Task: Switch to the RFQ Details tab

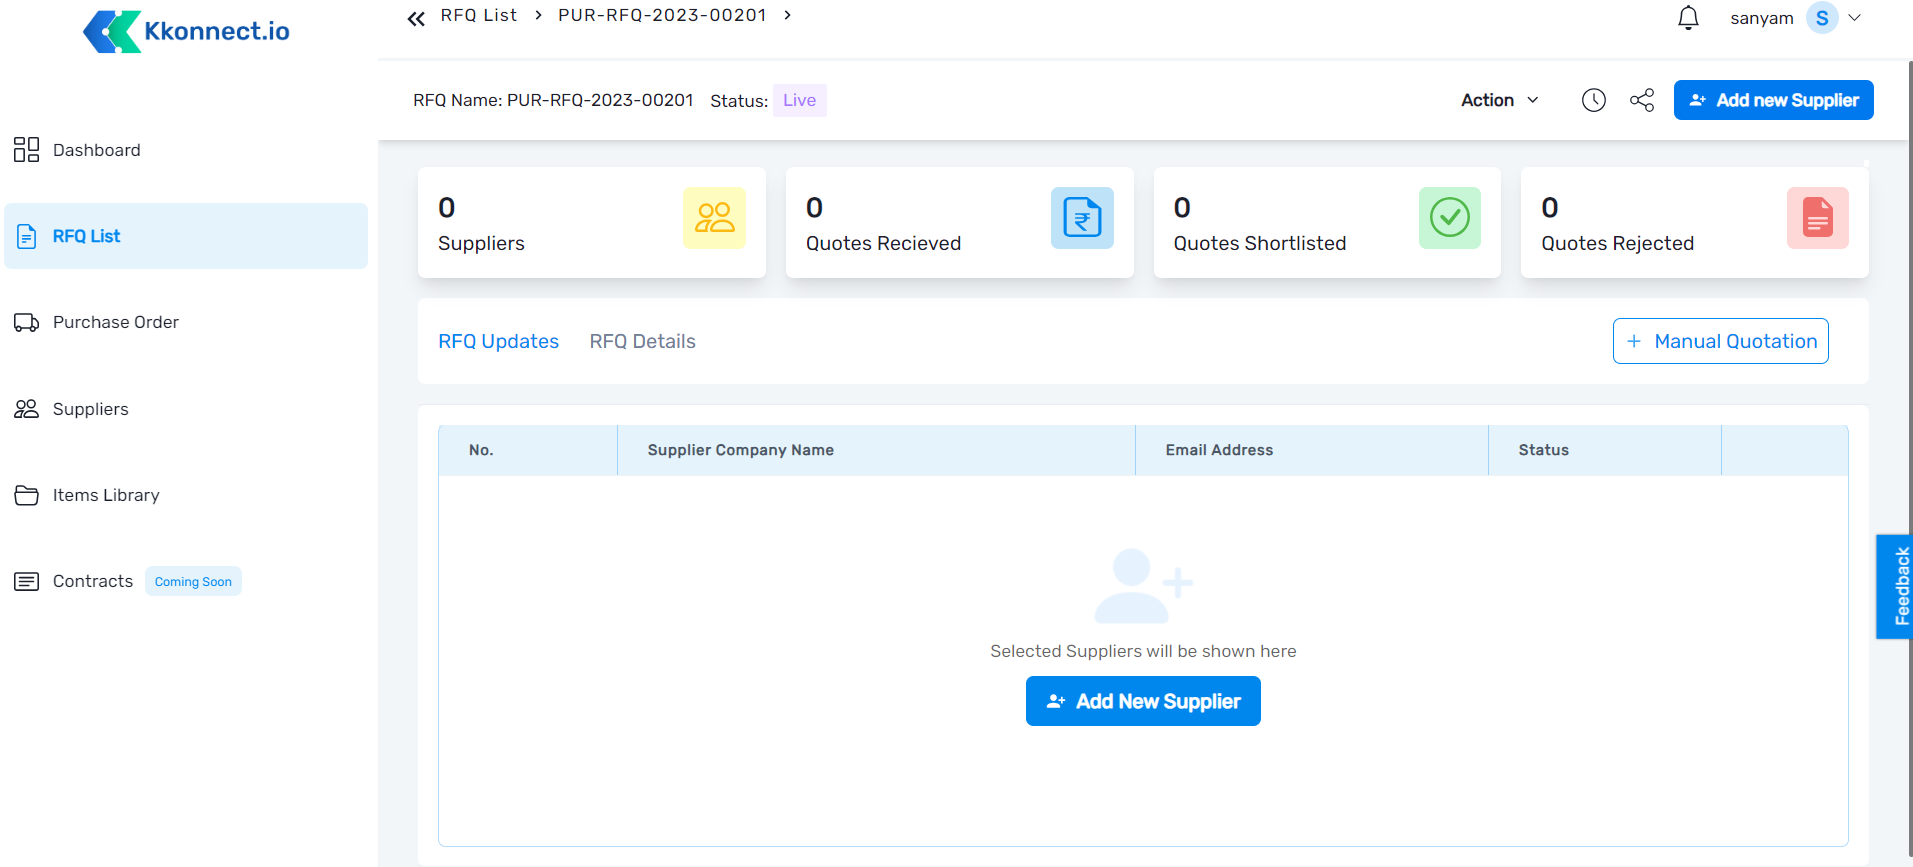Action: pyautogui.click(x=642, y=341)
